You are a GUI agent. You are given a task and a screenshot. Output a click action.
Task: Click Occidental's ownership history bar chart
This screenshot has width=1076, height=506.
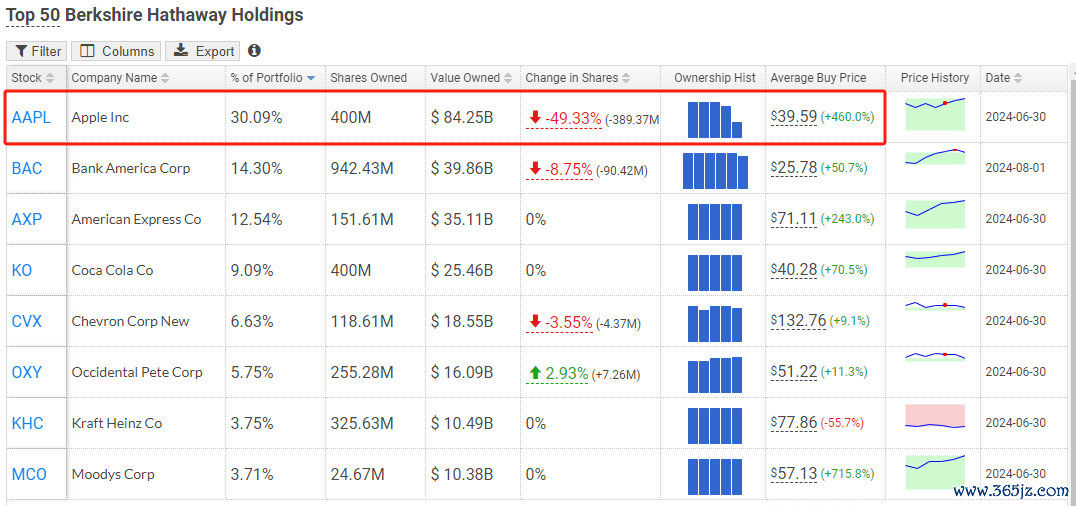[715, 374]
